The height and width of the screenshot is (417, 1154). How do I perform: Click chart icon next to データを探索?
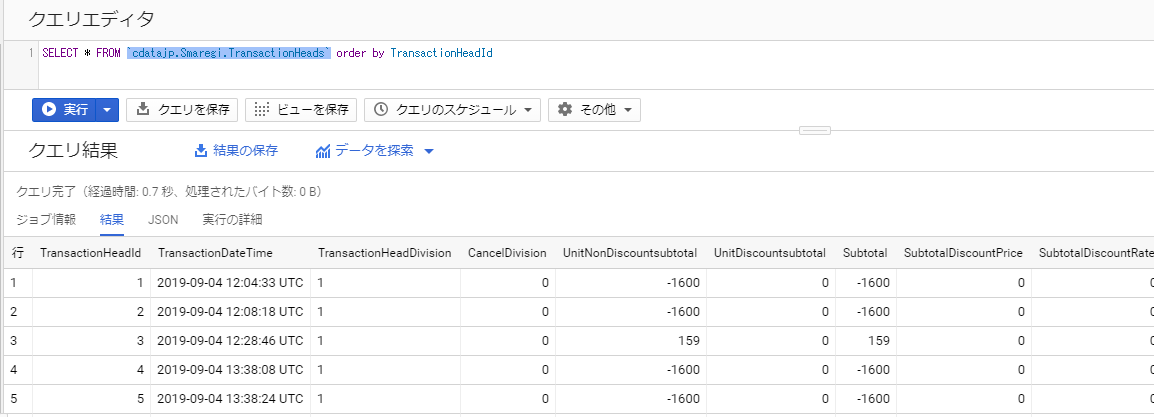[x=322, y=152]
